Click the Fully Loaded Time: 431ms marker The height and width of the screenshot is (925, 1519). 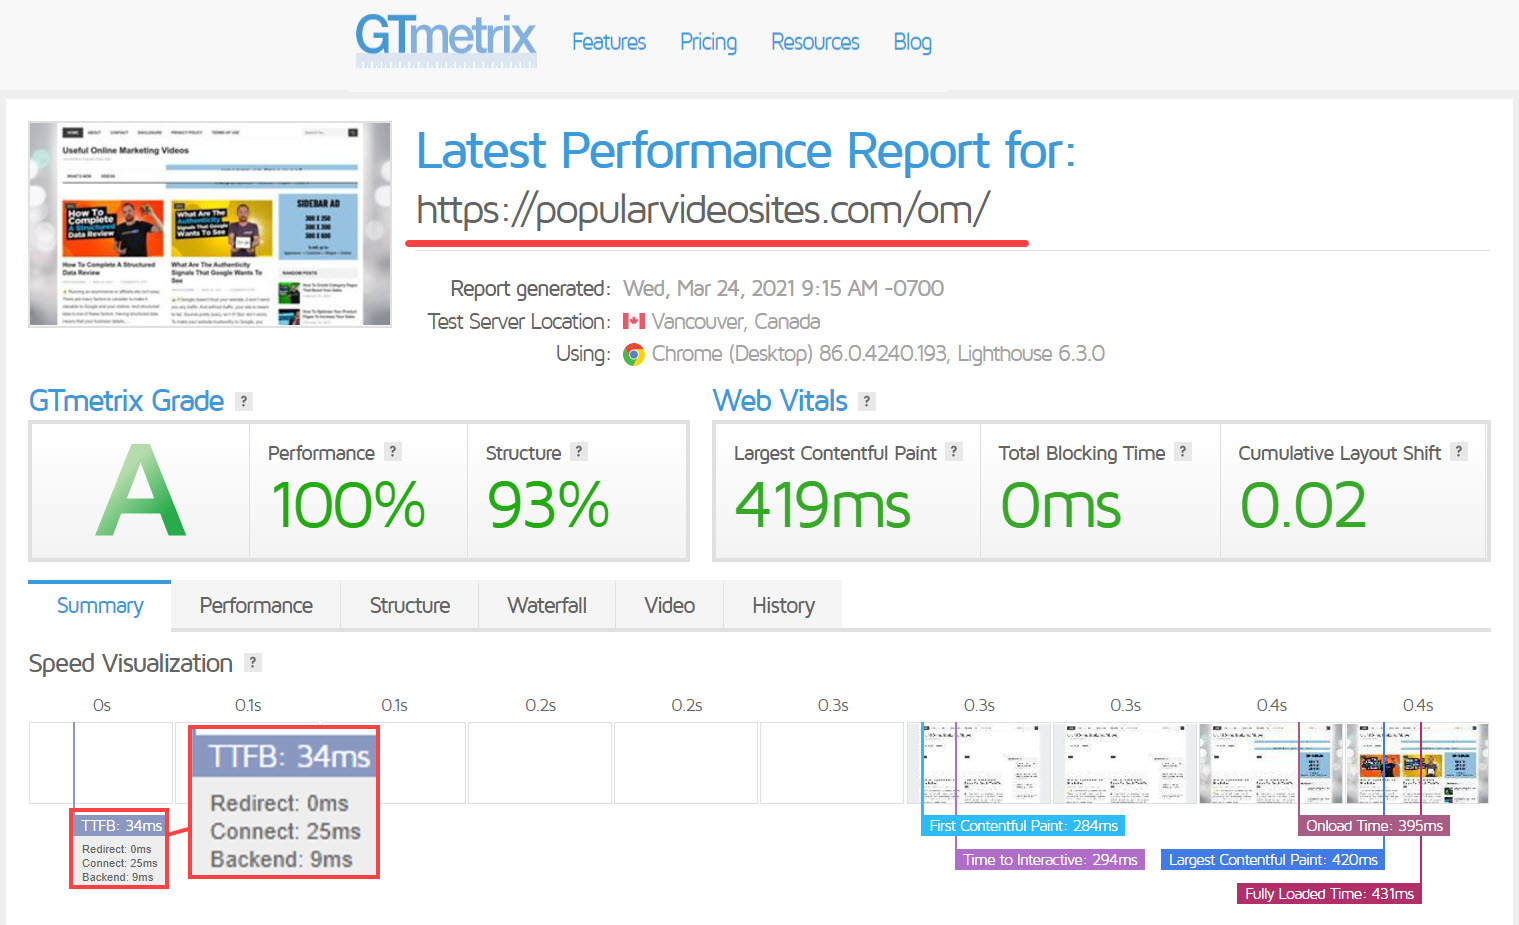1329,893
